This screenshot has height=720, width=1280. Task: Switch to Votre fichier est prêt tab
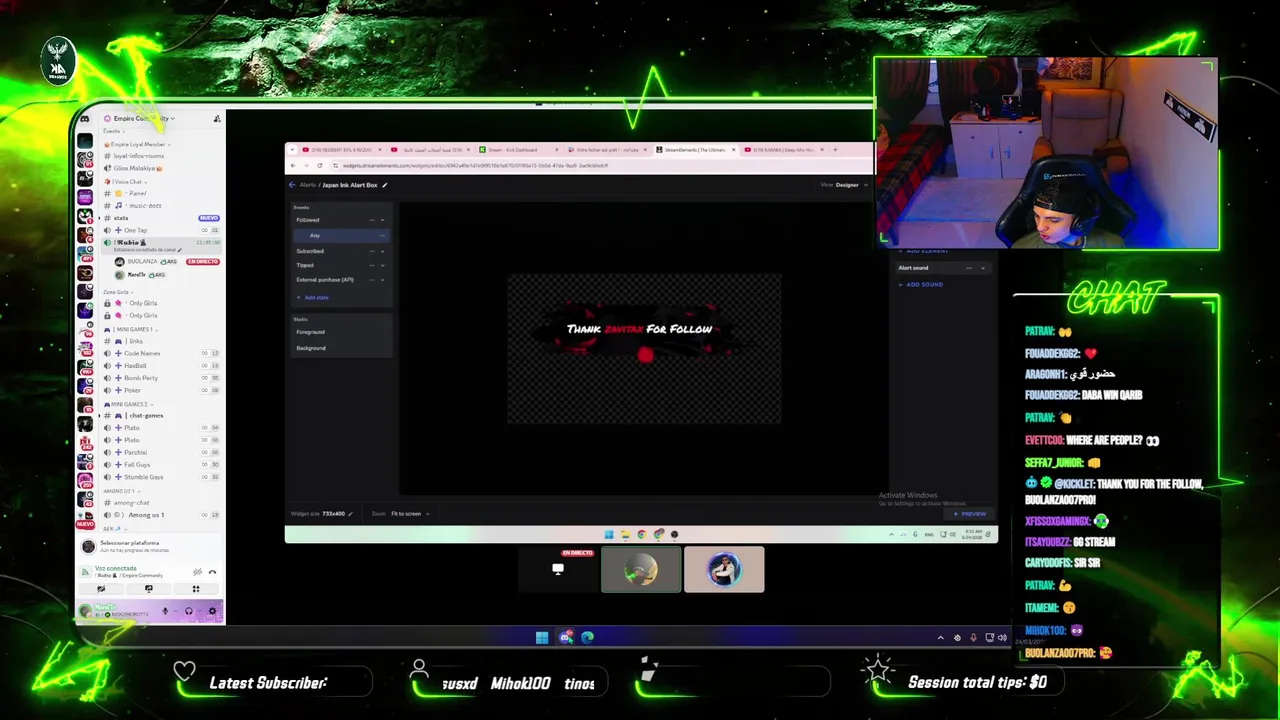(x=605, y=150)
